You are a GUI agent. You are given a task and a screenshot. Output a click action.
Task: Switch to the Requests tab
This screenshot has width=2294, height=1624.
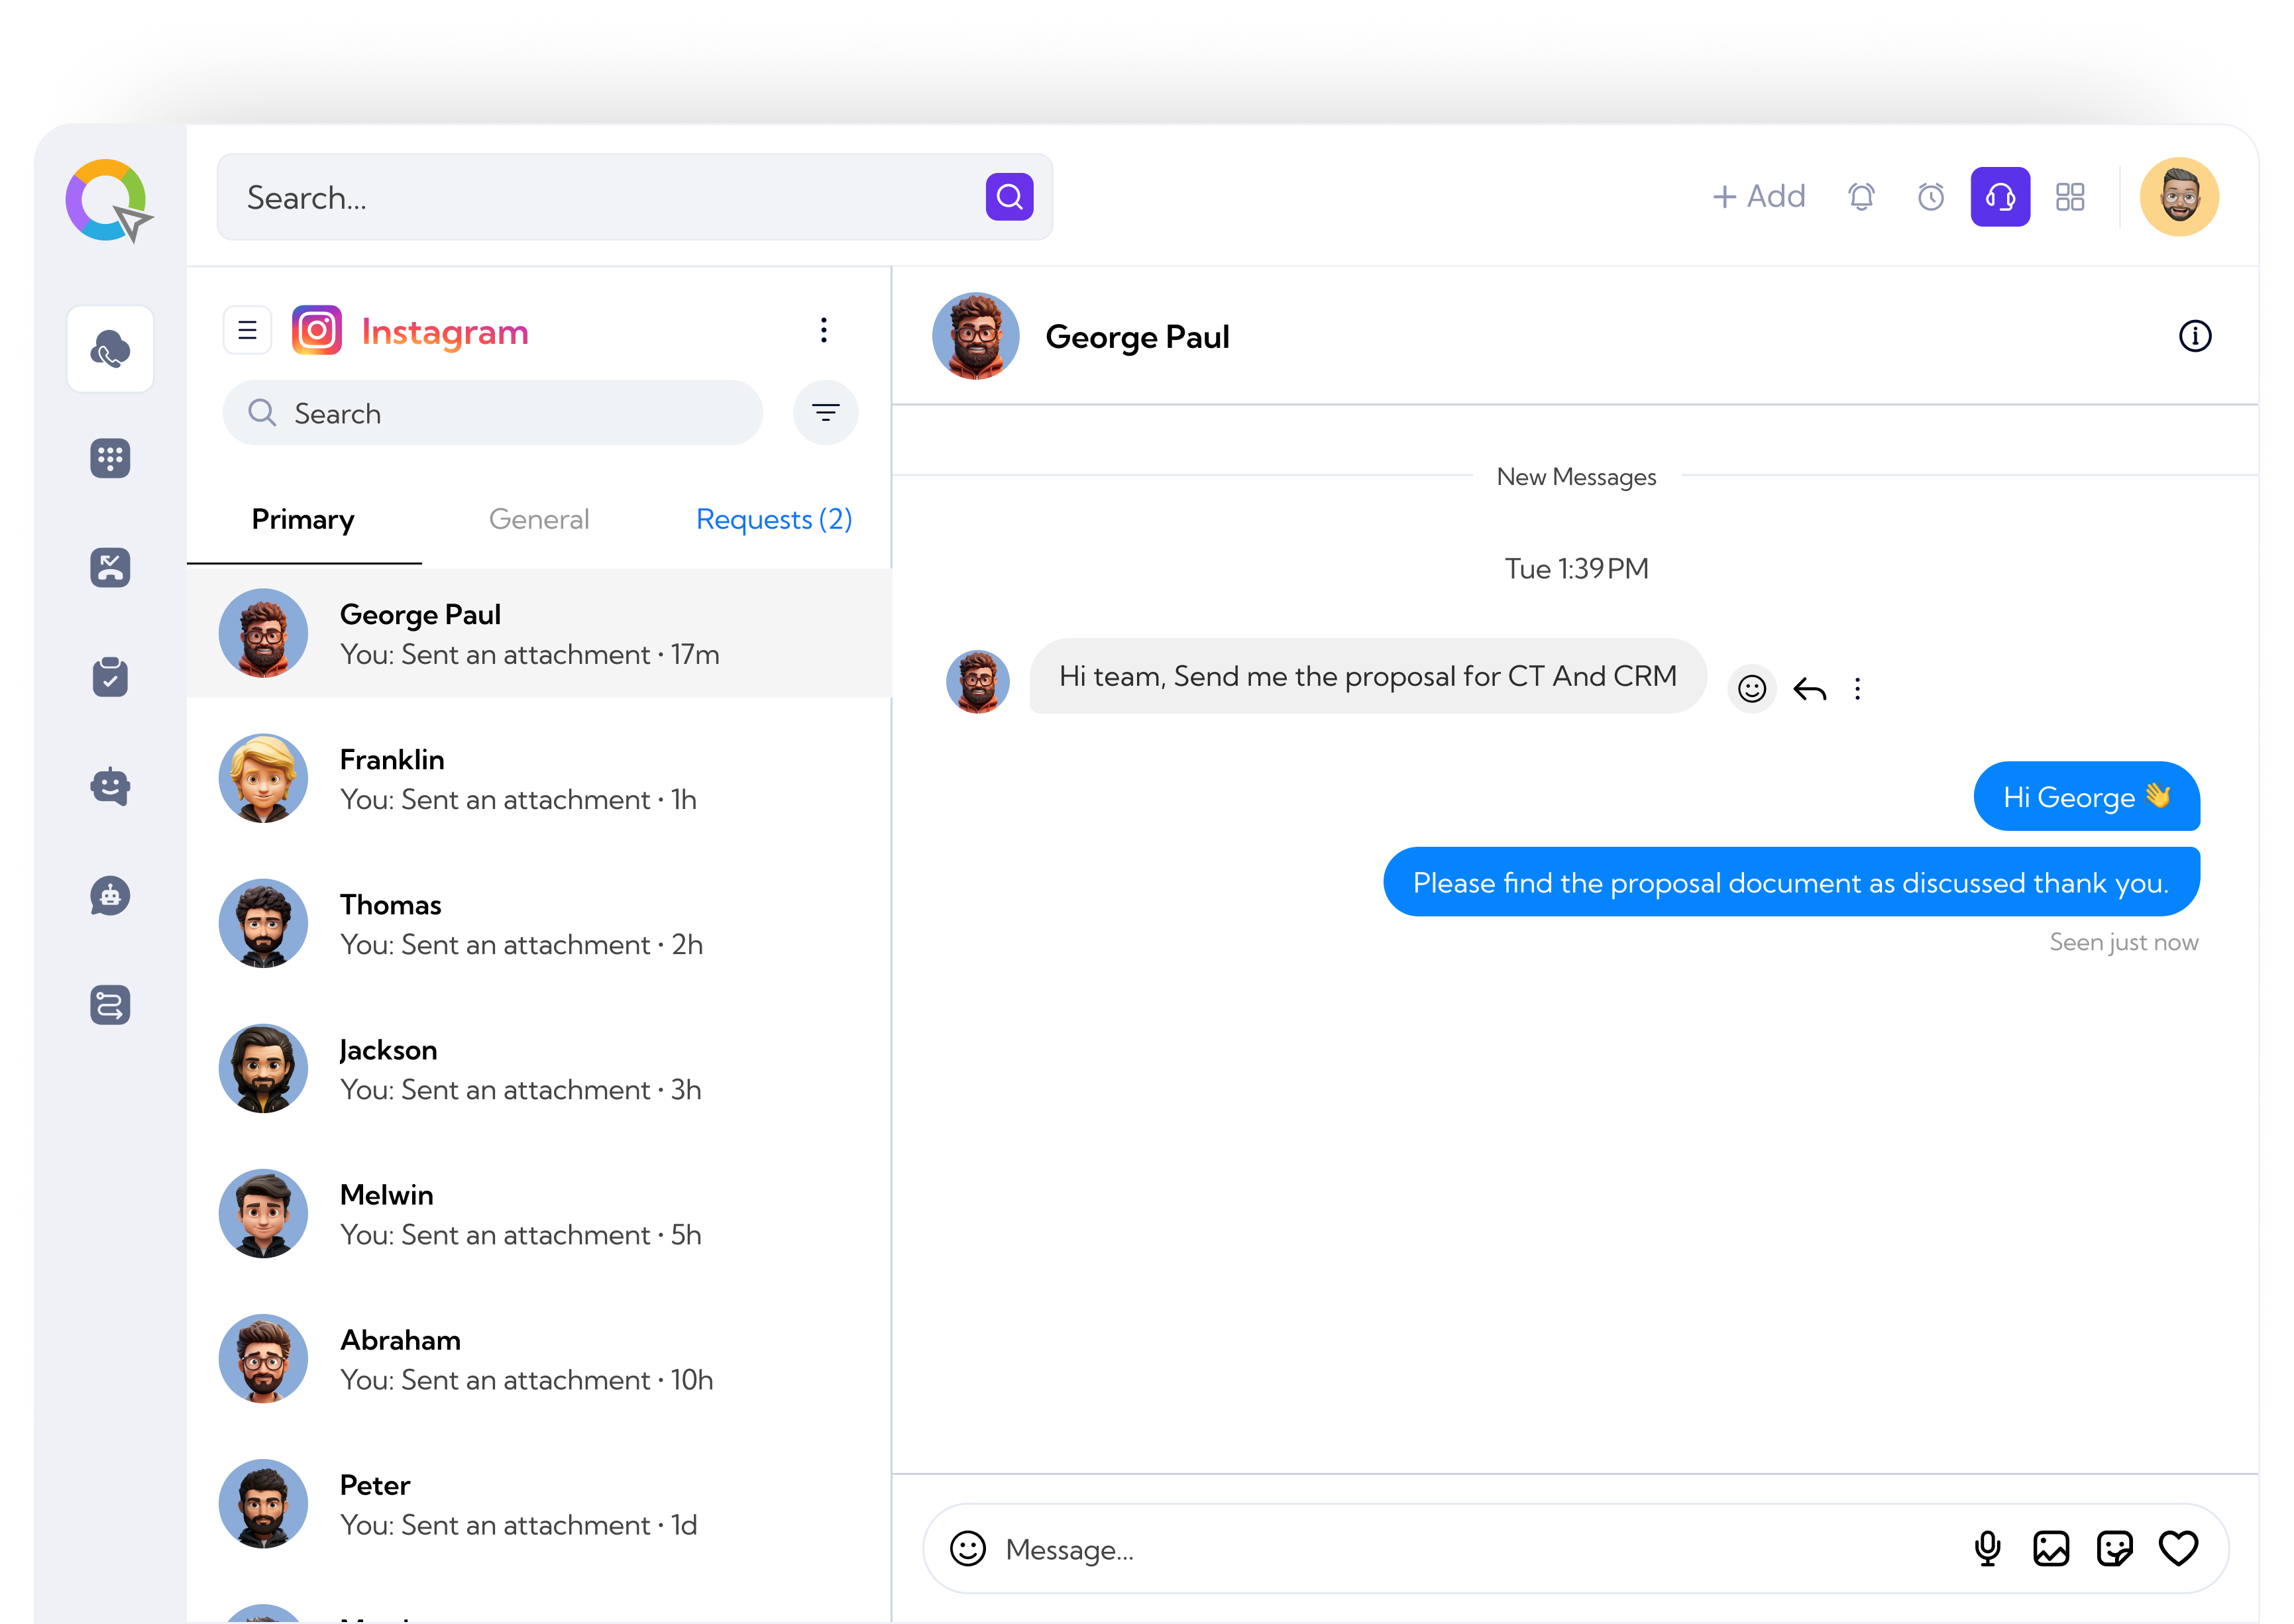(773, 519)
